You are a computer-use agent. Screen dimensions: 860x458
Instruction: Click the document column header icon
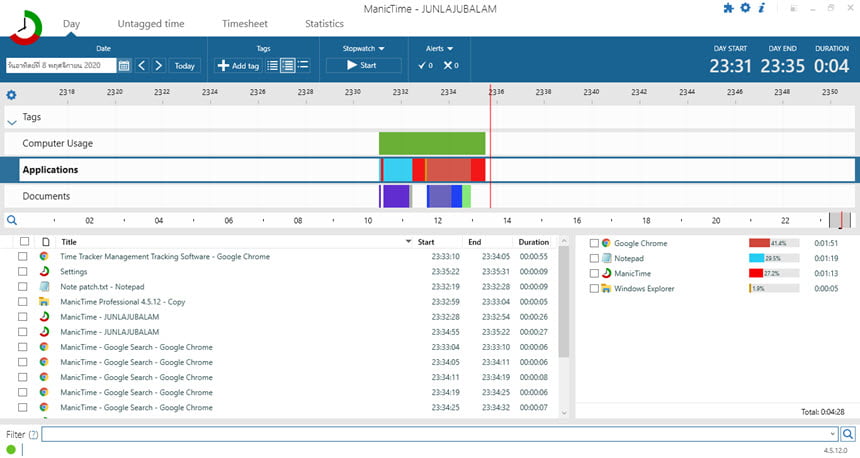[46, 242]
